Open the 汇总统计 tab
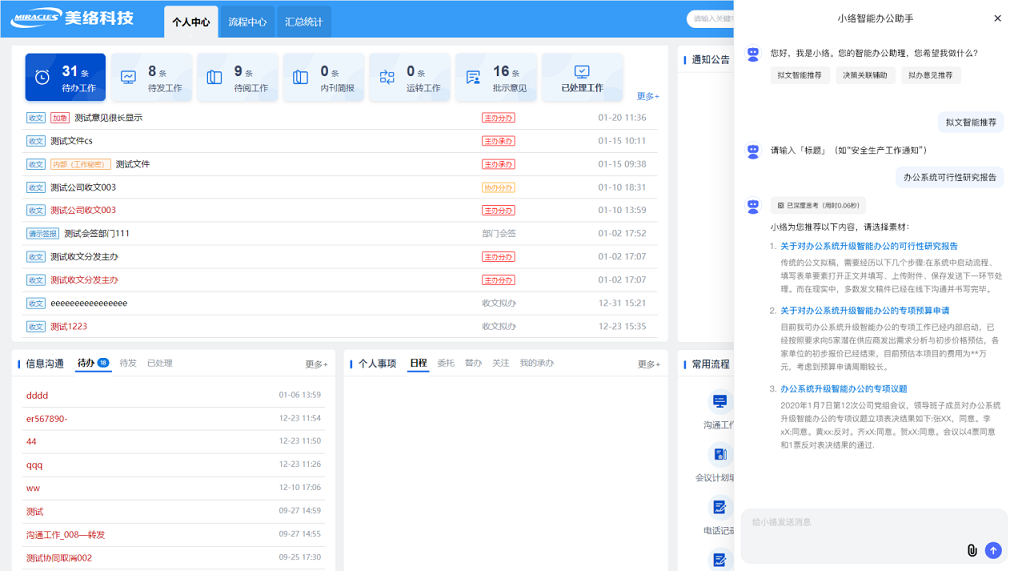Screen dimensions: 1014x571 pos(304,22)
